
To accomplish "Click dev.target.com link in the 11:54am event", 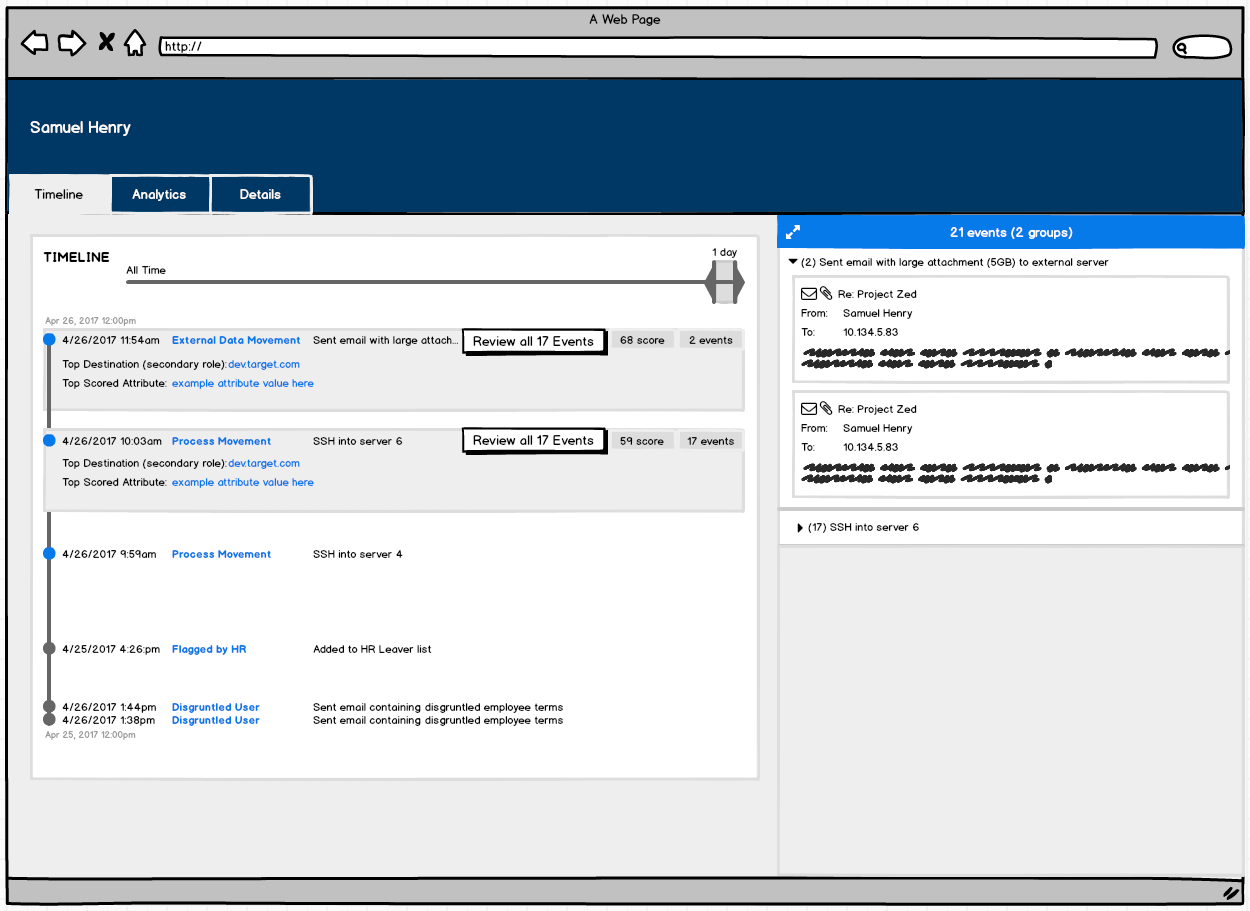I will [x=264, y=364].
